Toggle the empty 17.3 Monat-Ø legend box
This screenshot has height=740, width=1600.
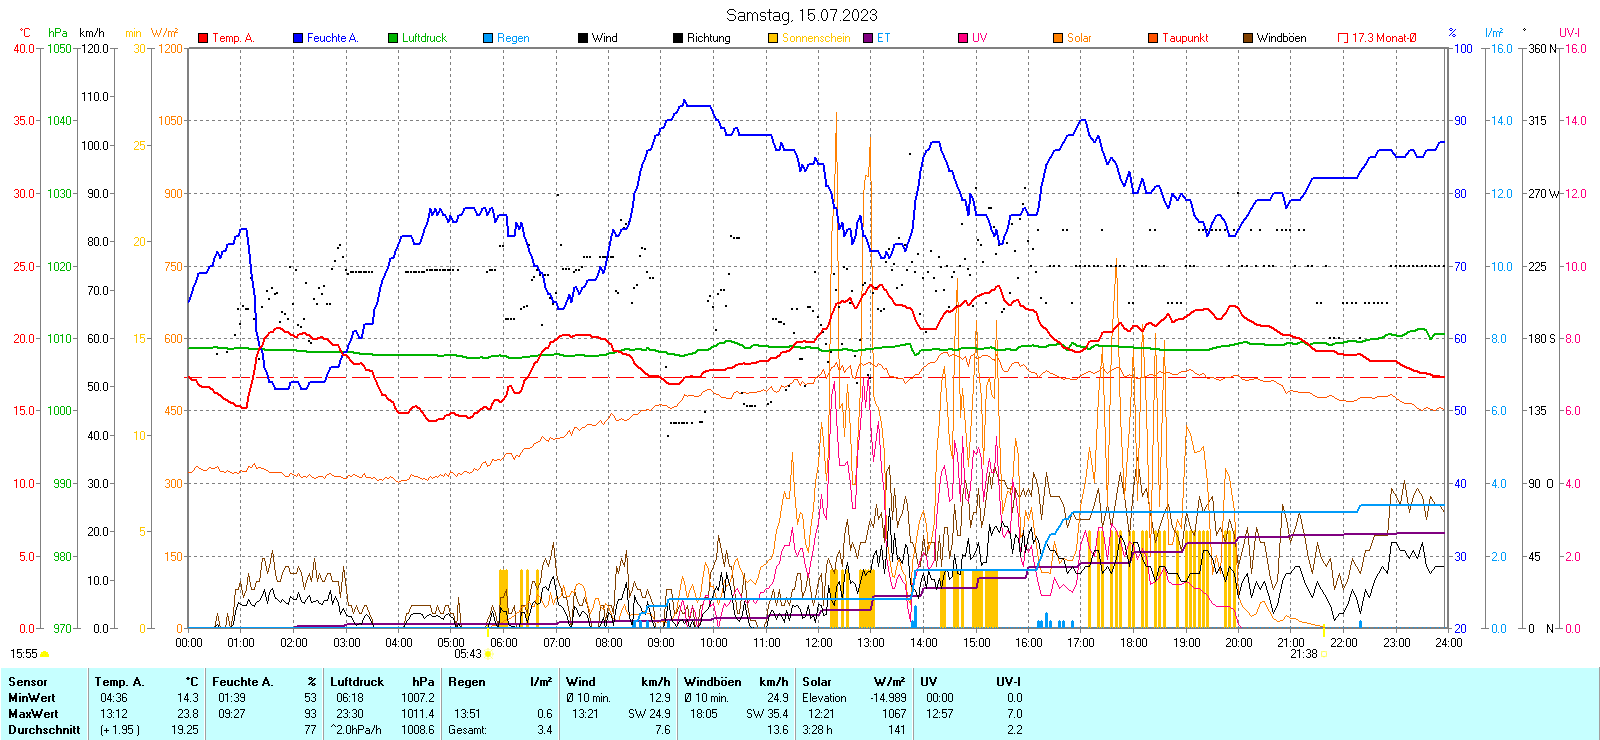[1343, 38]
